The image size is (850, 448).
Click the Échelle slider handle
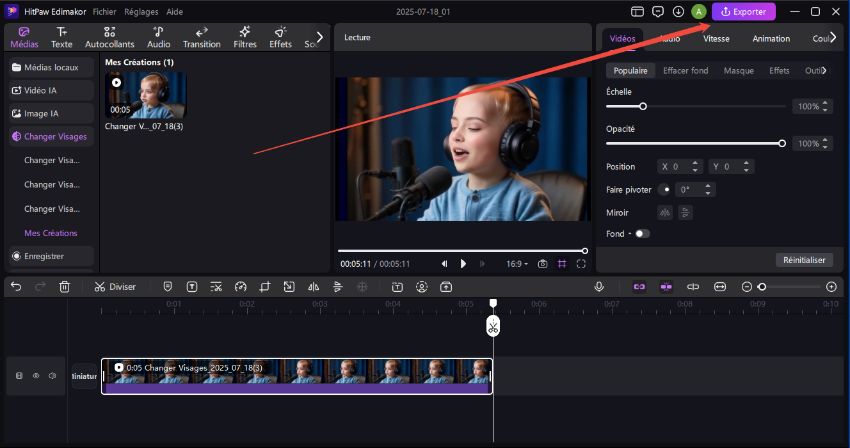click(643, 106)
